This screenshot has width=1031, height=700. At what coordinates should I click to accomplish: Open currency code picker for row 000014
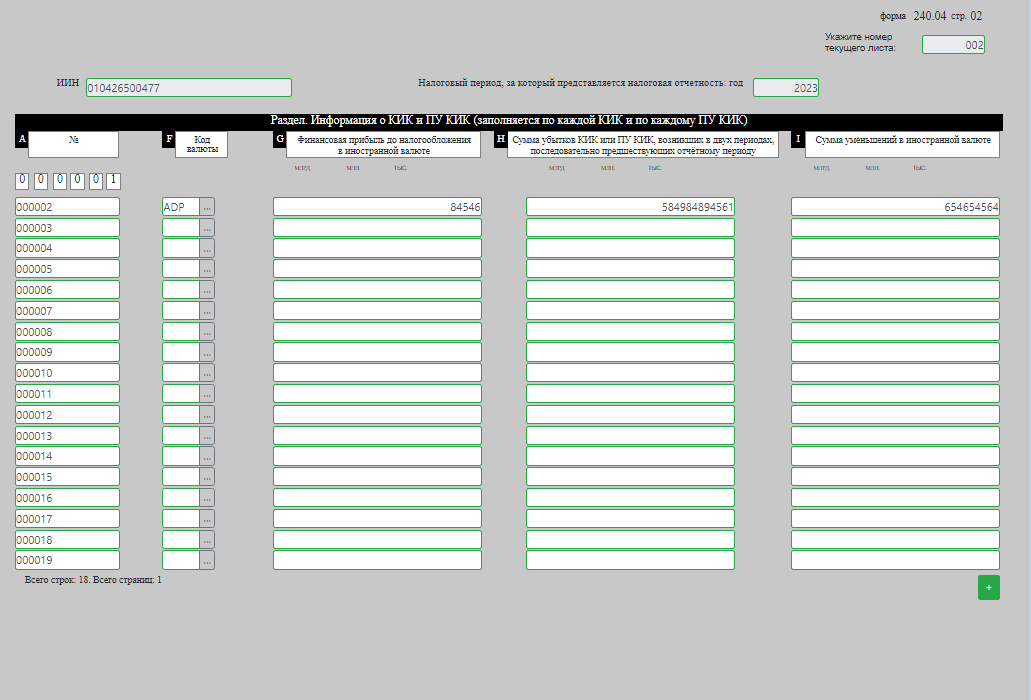(x=206, y=456)
